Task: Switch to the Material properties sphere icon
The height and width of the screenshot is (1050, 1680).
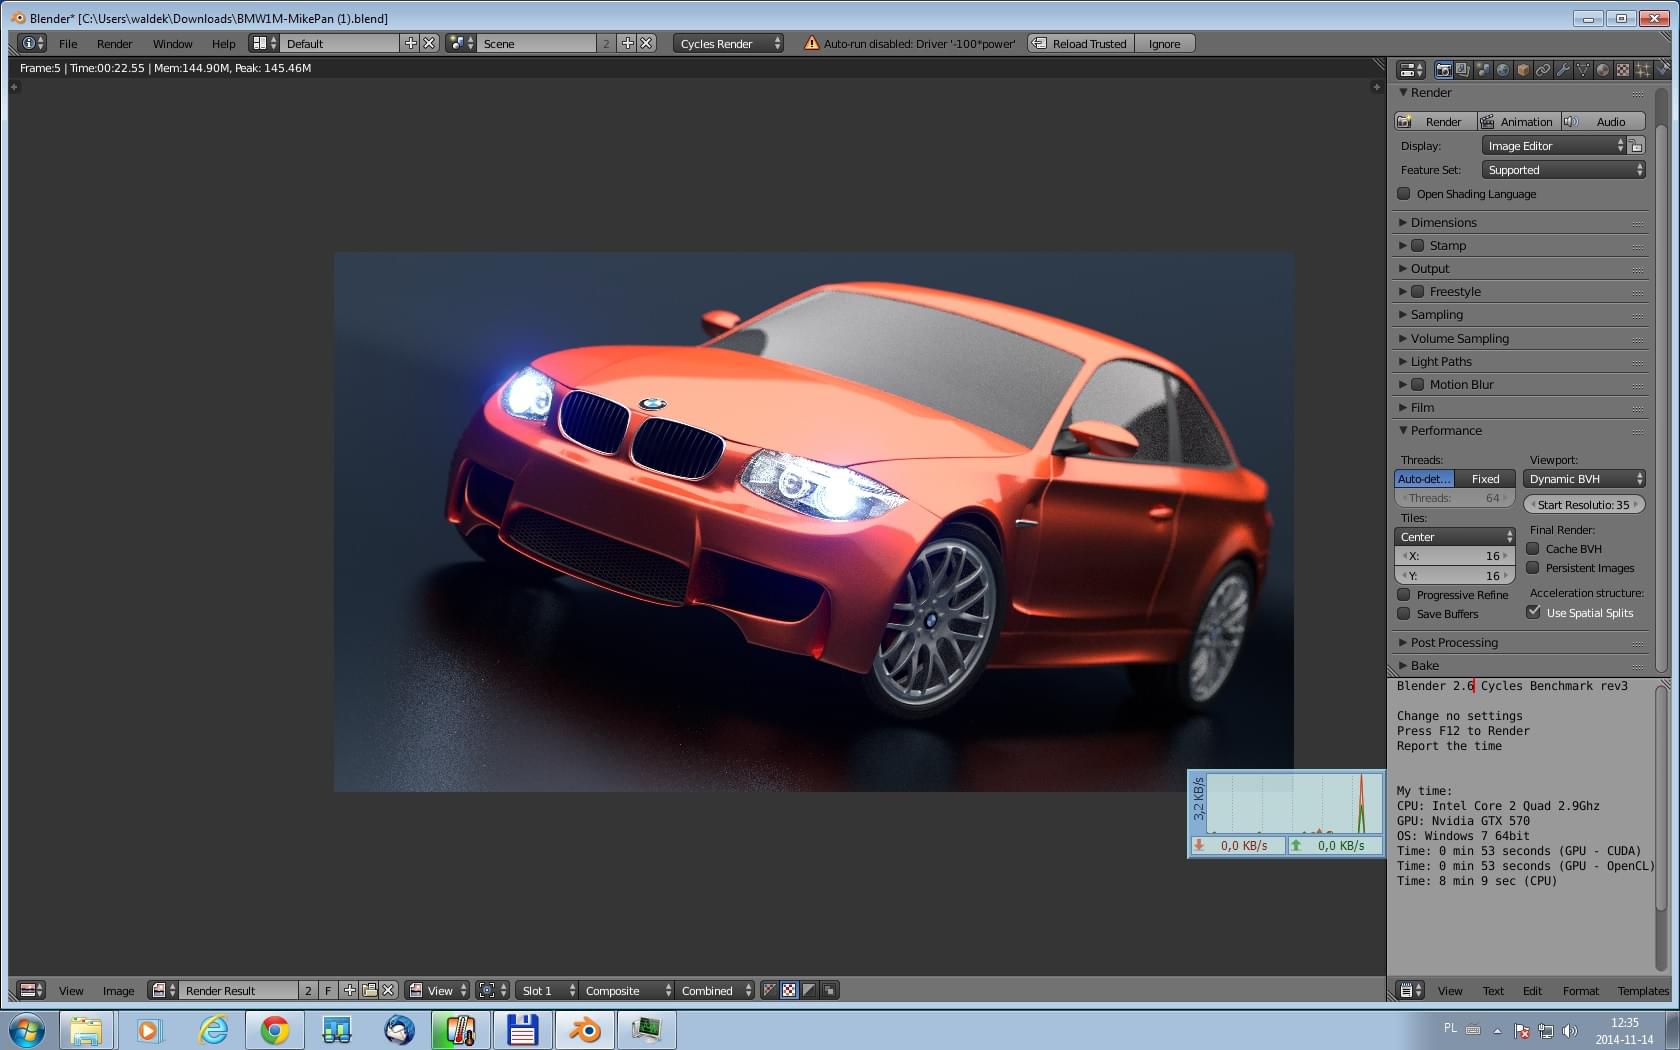Action: [1603, 70]
